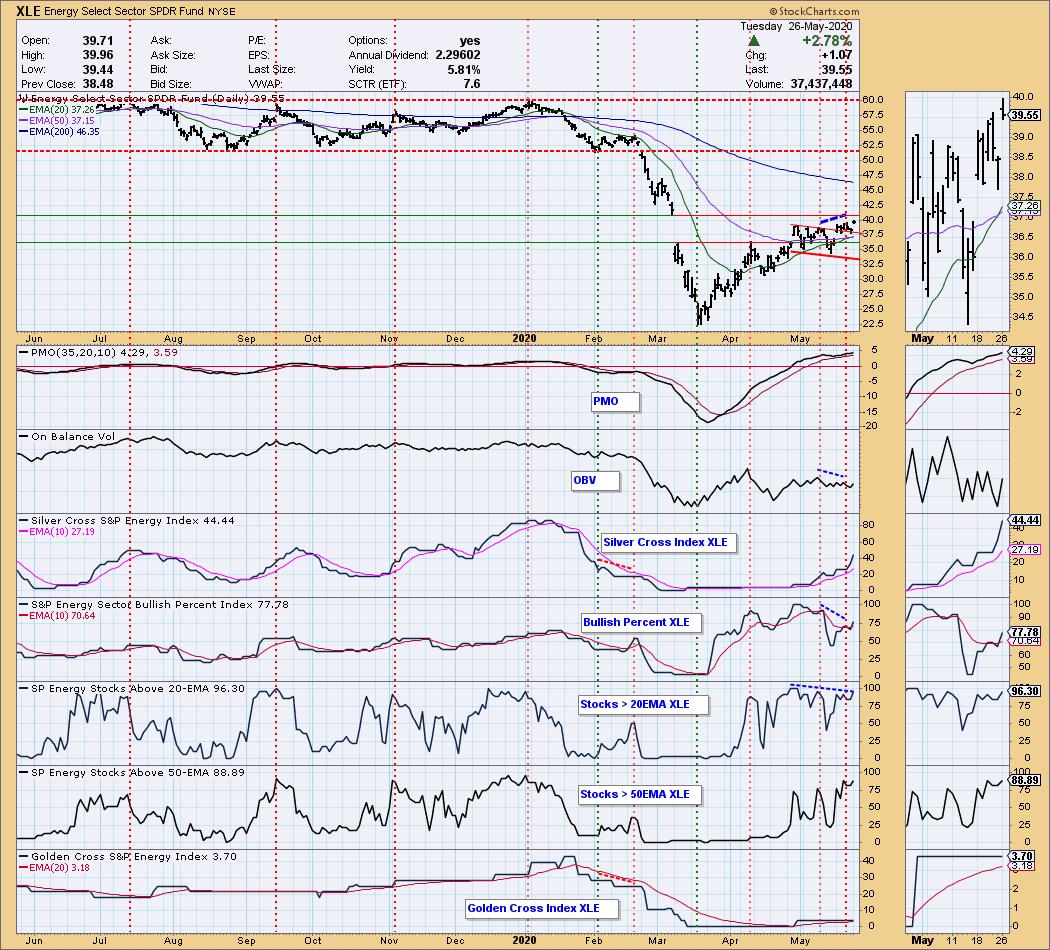This screenshot has width=1050, height=950.
Task: Click the On Balance Vol panel title
Action: tap(68, 437)
